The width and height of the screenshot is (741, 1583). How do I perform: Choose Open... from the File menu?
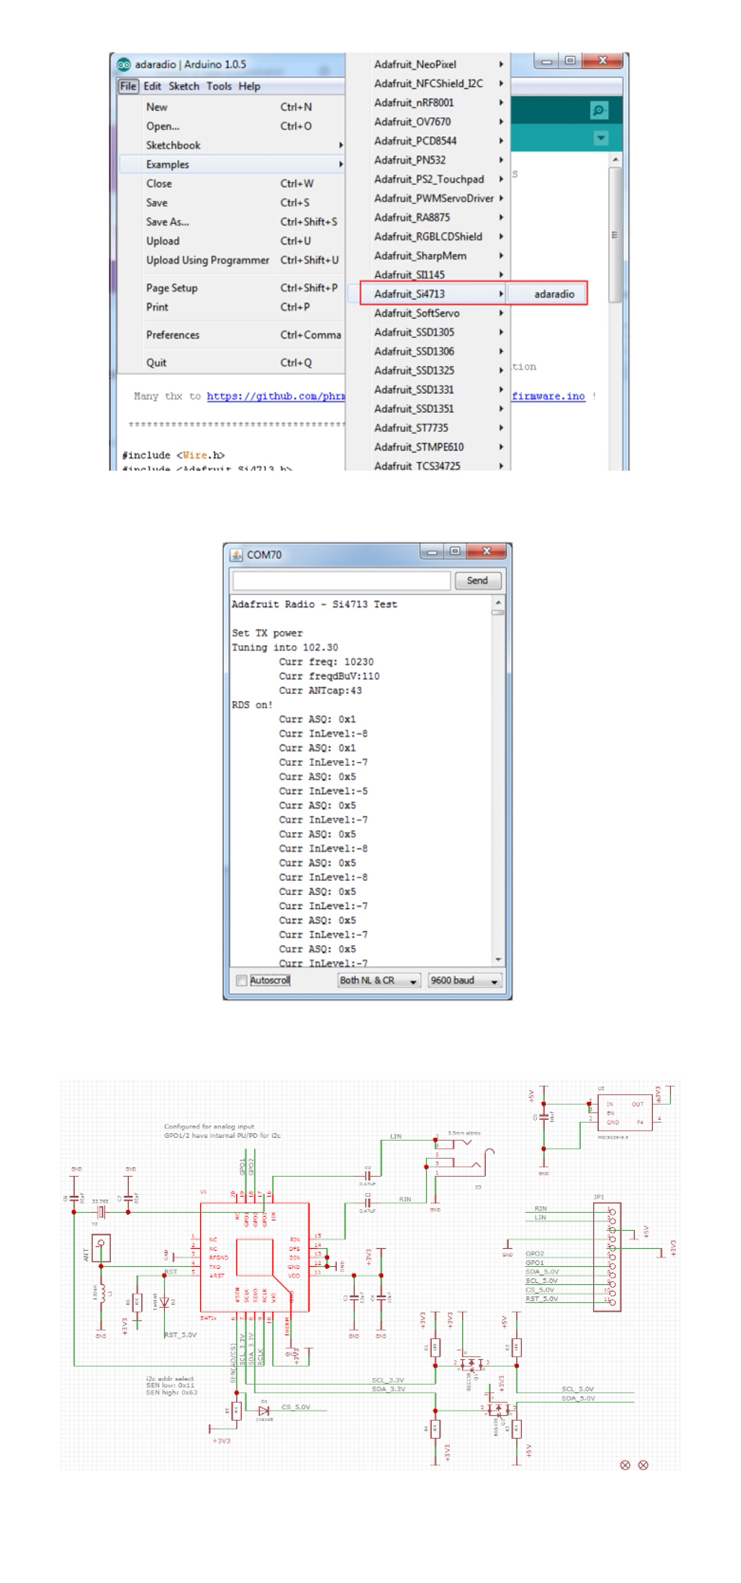coord(232,126)
